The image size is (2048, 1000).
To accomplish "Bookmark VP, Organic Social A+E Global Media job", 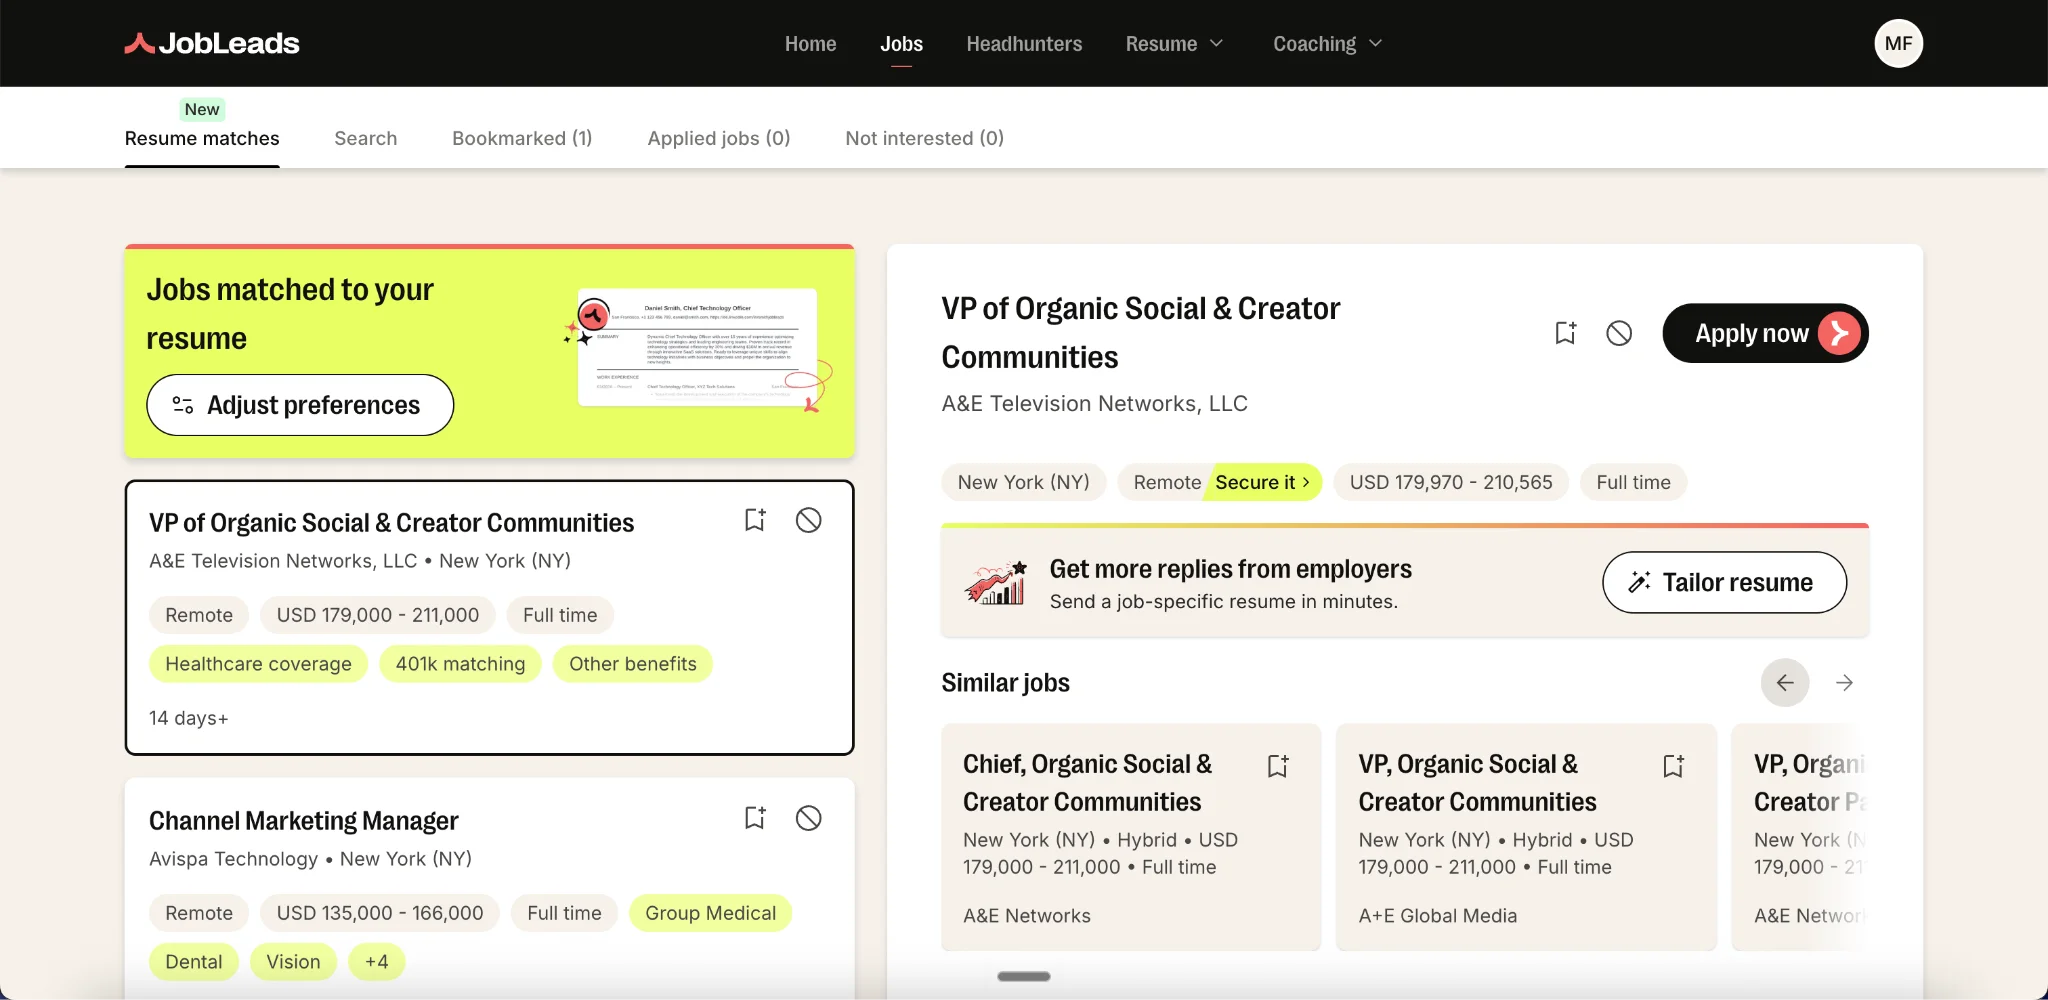I will pos(1674,766).
